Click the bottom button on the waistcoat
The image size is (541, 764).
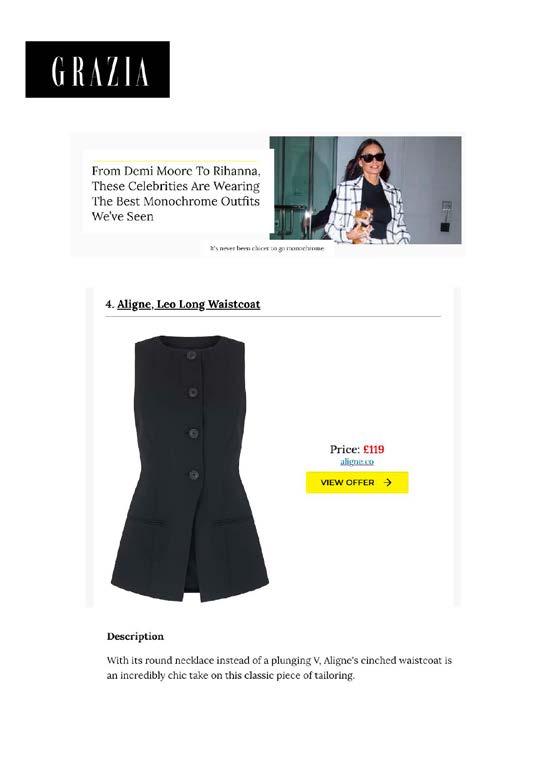click(194, 474)
